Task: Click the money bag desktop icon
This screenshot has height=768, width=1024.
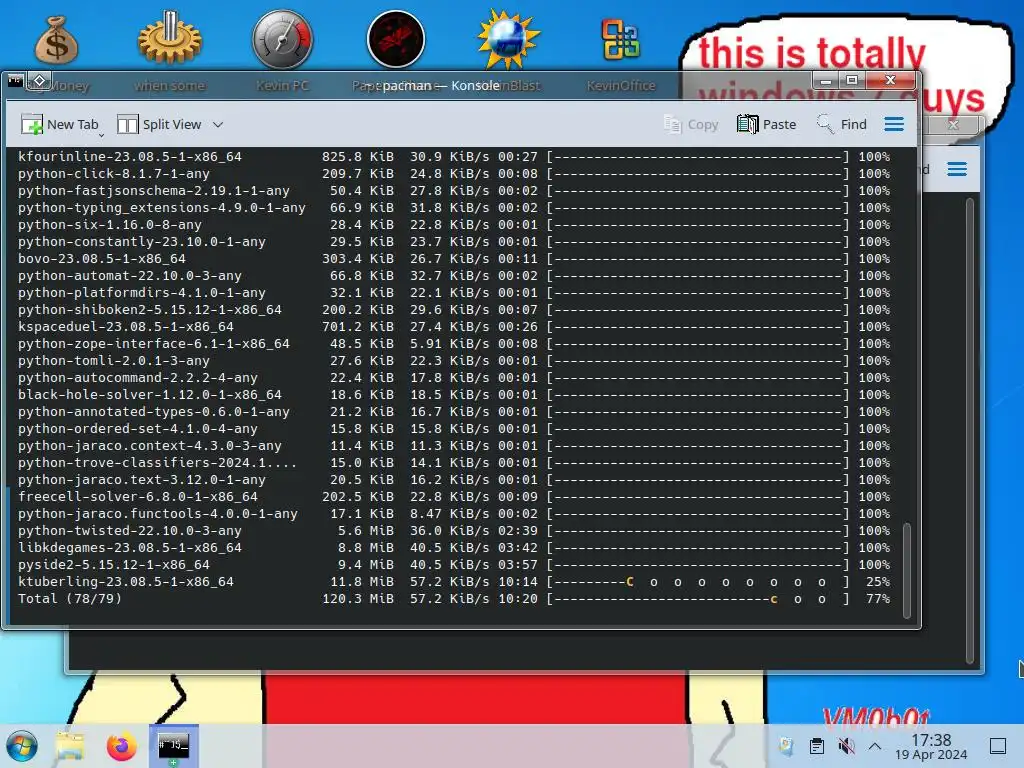Action: 57,40
